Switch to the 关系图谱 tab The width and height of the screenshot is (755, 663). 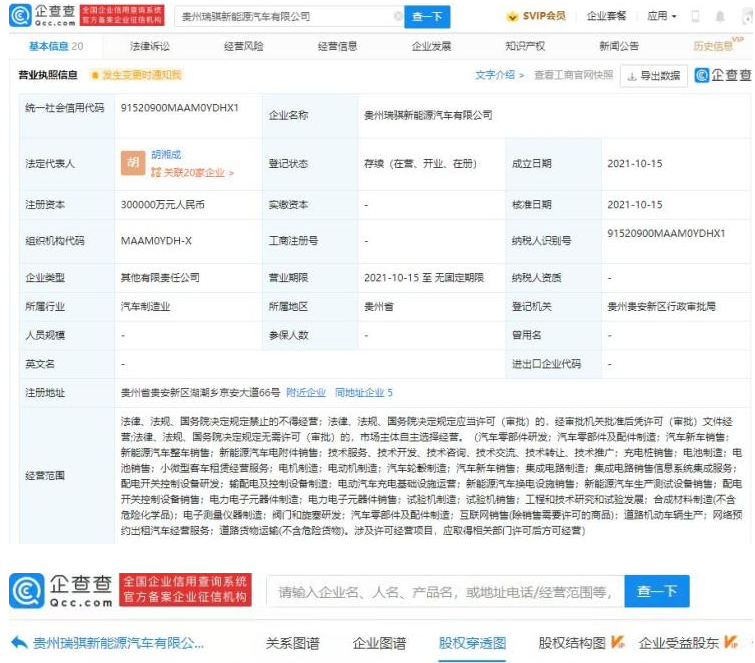tap(293, 643)
